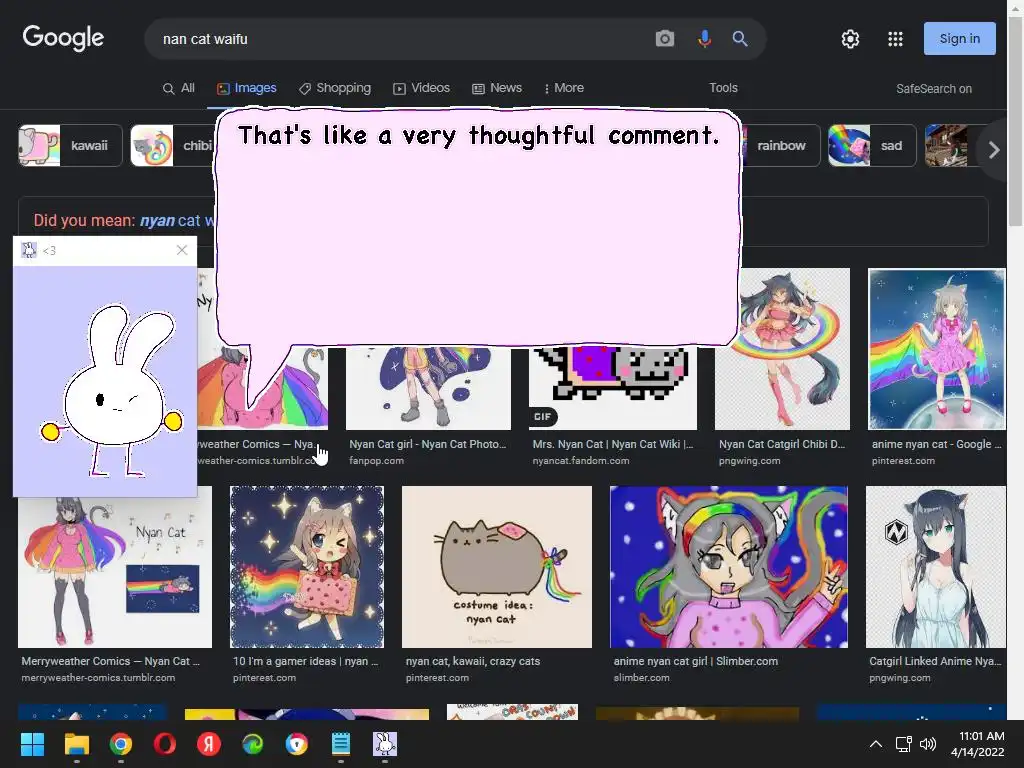Open Nyan Cat girl fanpop thumbnail
1024x768 pixels.
click(428, 388)
